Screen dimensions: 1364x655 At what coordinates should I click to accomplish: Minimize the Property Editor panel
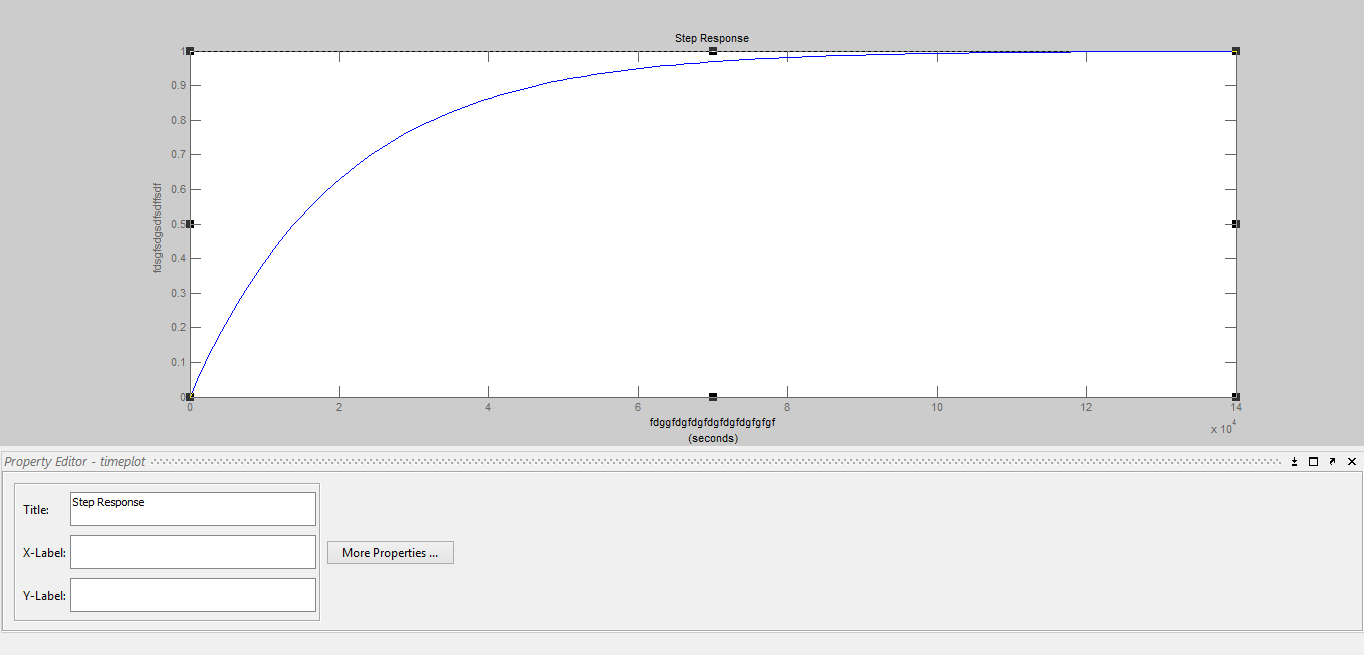[1295, 461]
